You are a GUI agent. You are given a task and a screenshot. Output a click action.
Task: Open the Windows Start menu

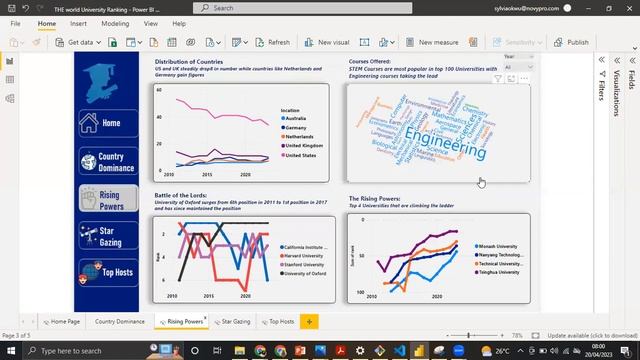tap(11, 351)
